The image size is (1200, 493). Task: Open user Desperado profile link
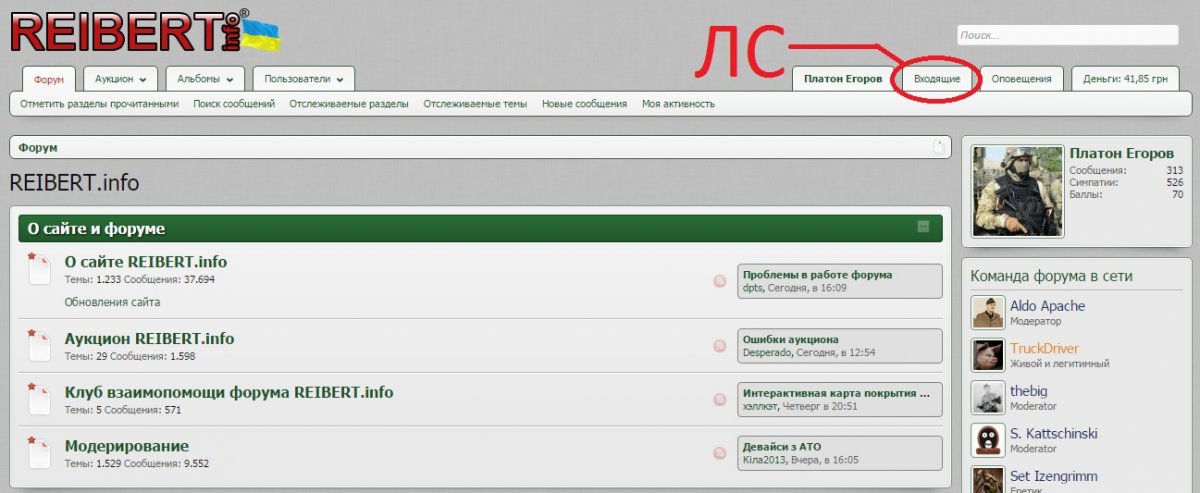768,353
